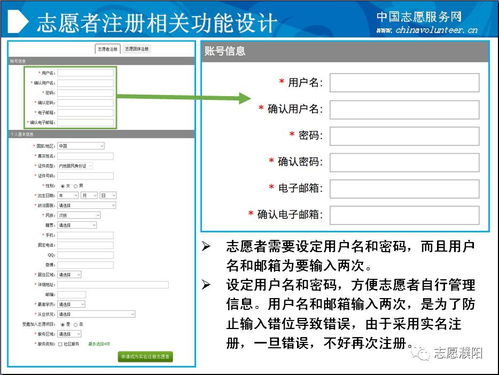Open the 出生日期 year dropdown
The height and width of the screenshot is (375, 499).
tap(68, 195)
